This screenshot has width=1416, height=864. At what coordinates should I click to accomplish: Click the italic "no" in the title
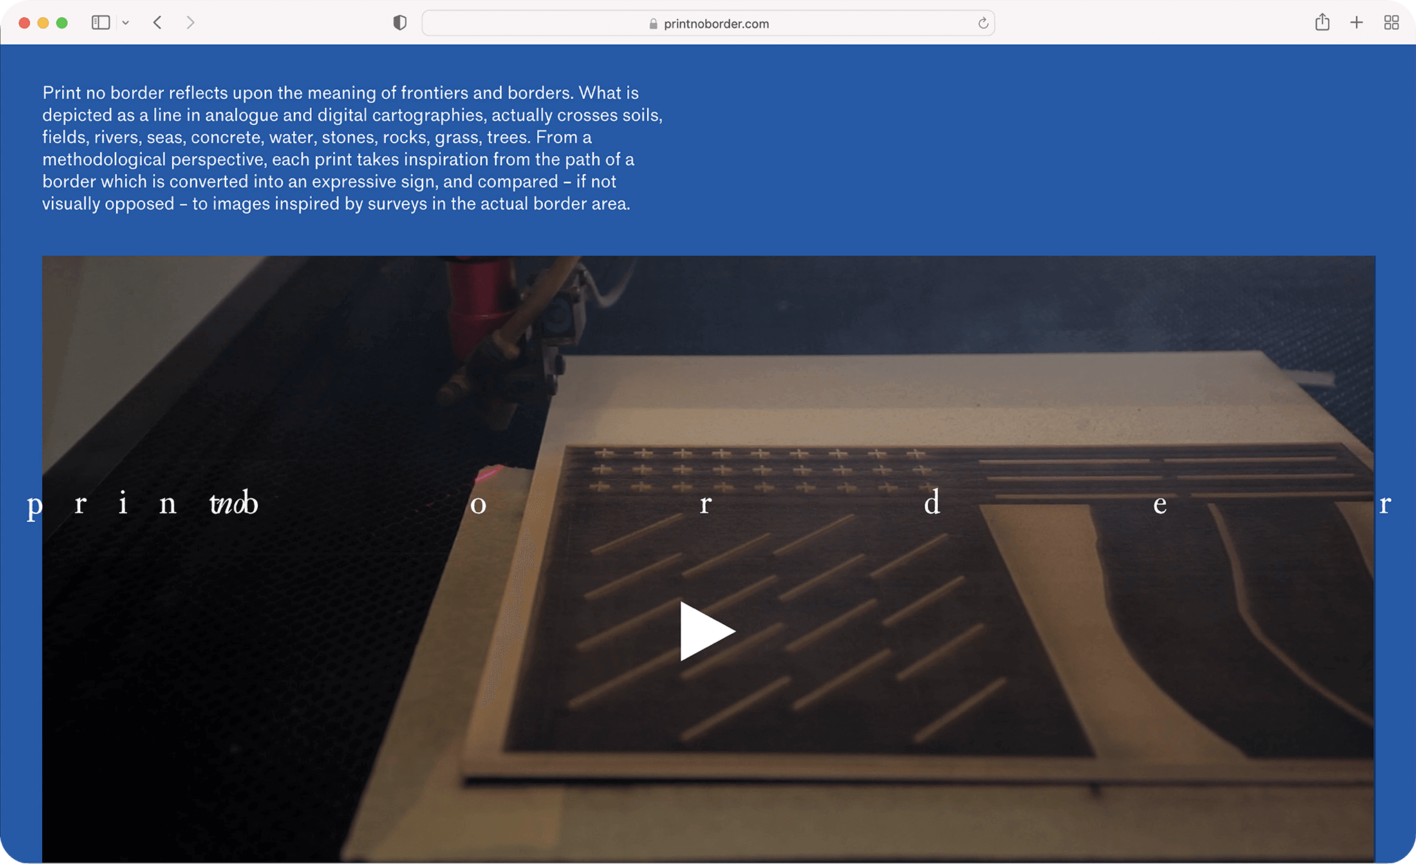(x=227, y=504)
